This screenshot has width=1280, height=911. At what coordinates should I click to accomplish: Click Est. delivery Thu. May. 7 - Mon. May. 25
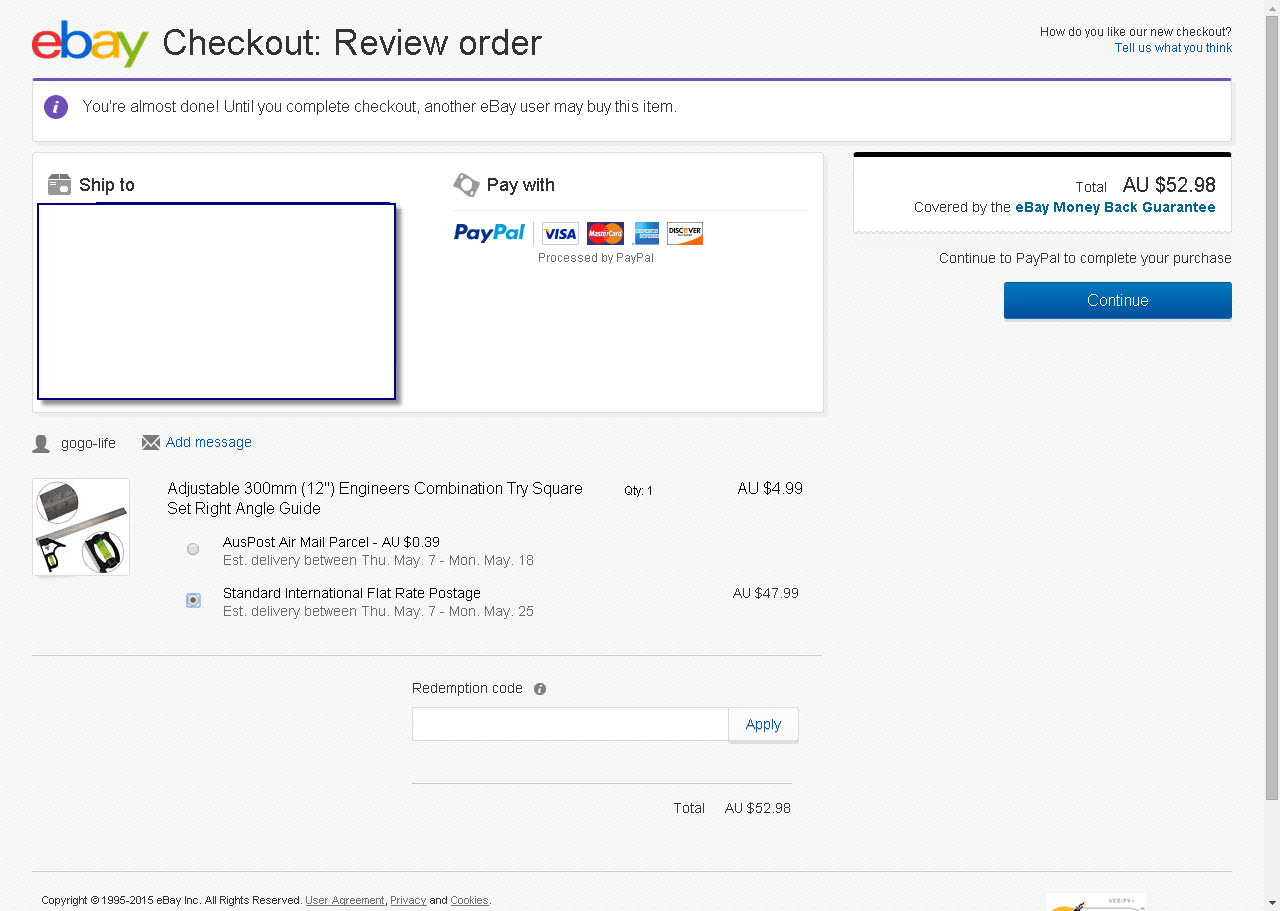(x=378, y=611)
